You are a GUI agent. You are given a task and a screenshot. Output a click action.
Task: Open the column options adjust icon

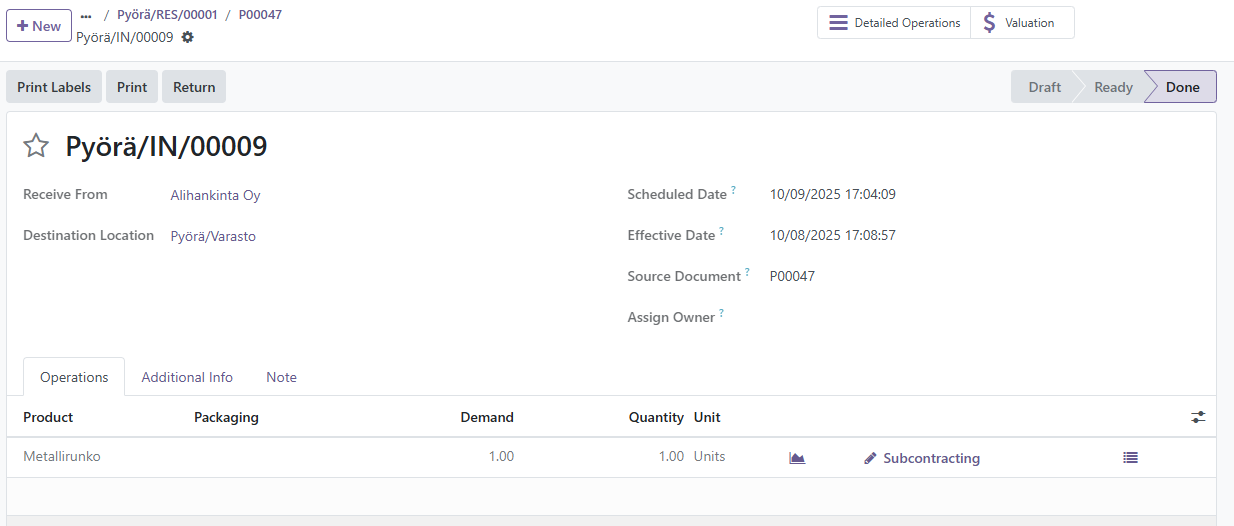tap(1198, 417)
